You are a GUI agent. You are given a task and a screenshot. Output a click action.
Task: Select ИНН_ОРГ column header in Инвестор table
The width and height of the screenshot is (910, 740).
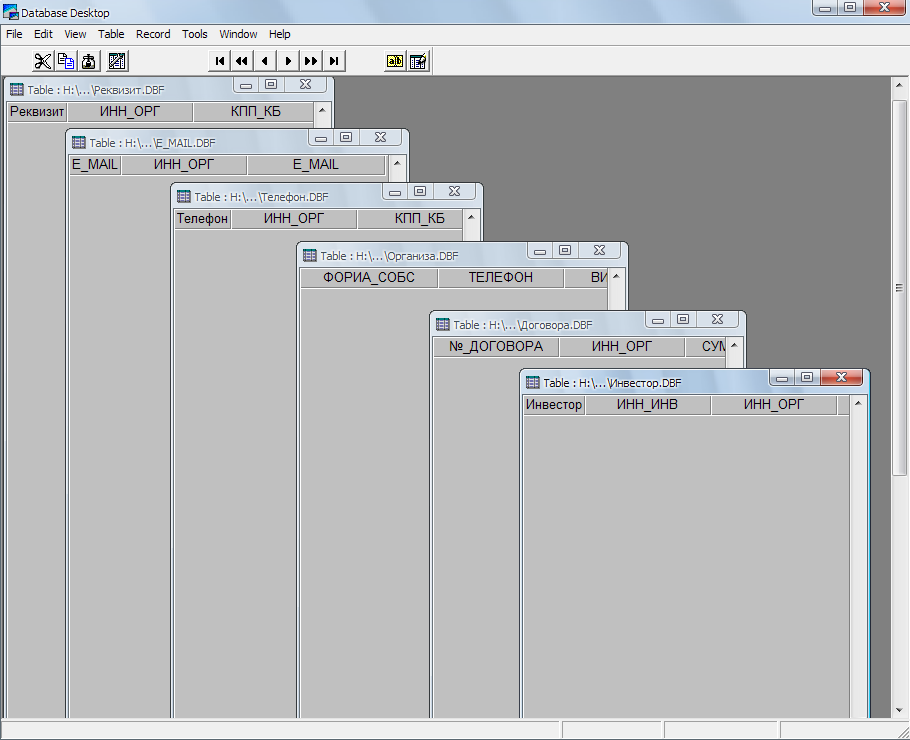(x=774, y=405)
